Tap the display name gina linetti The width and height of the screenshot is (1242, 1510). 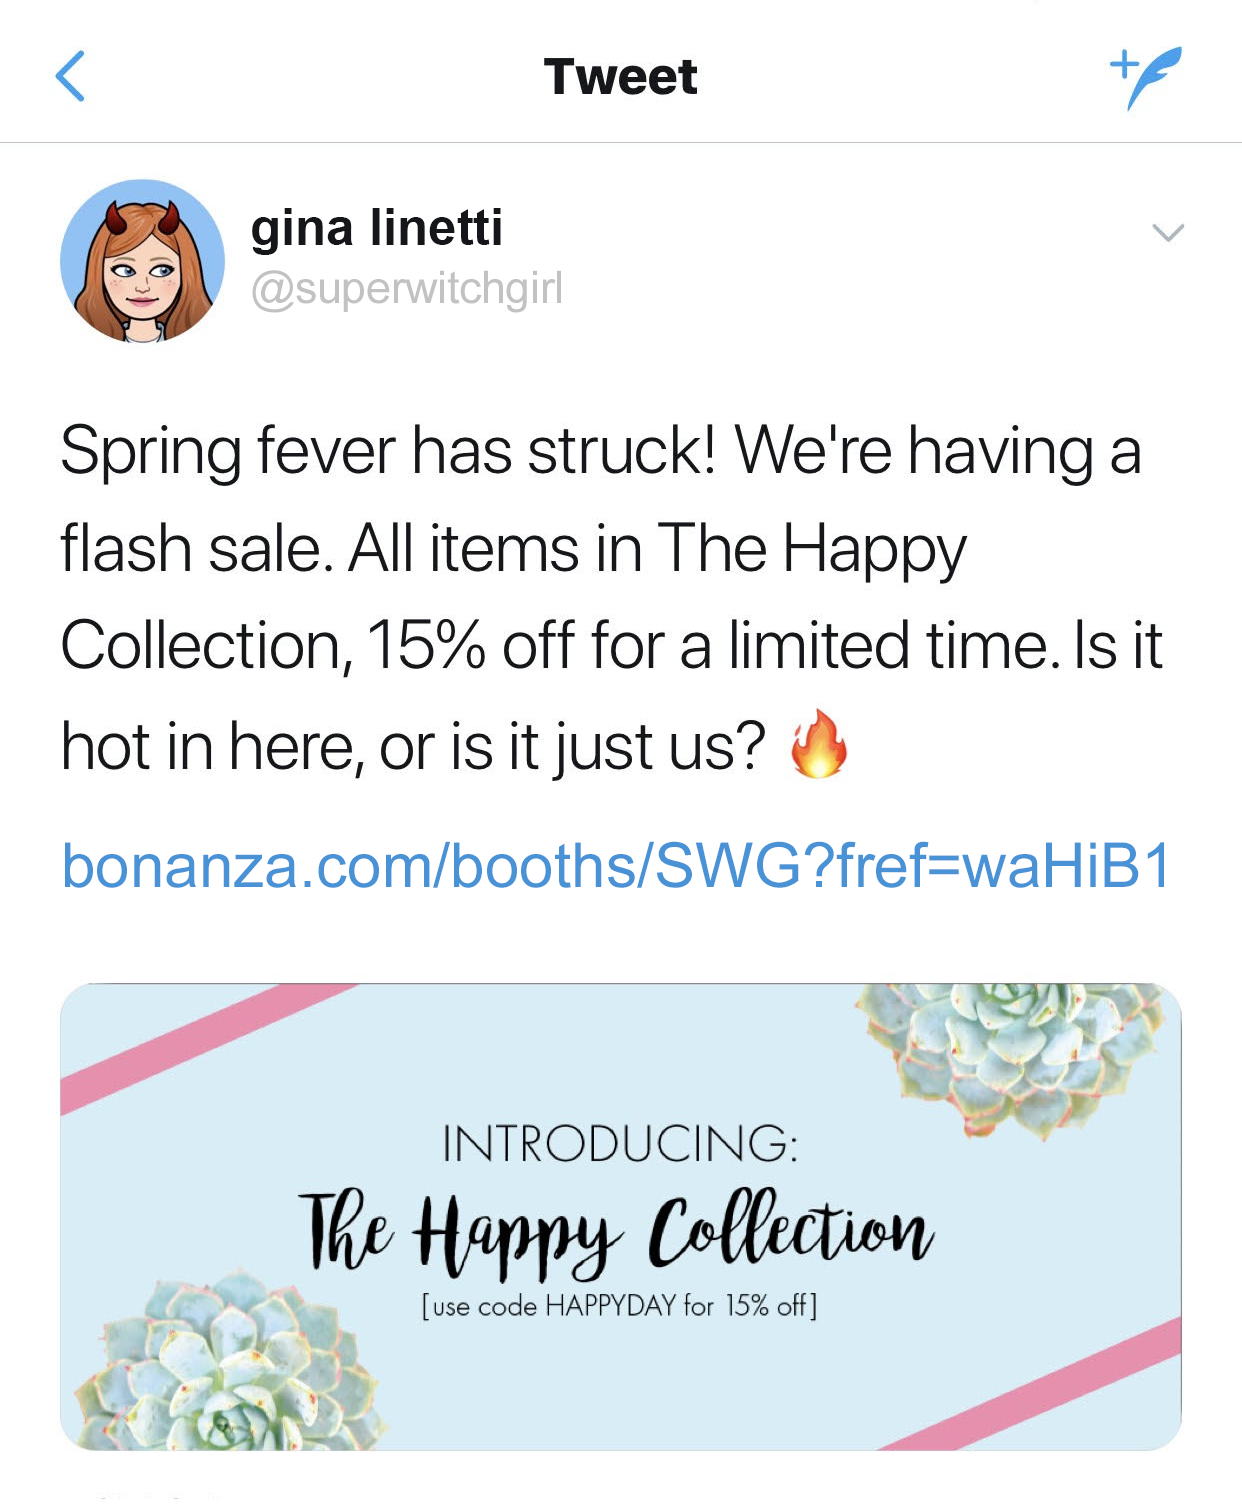376,227
